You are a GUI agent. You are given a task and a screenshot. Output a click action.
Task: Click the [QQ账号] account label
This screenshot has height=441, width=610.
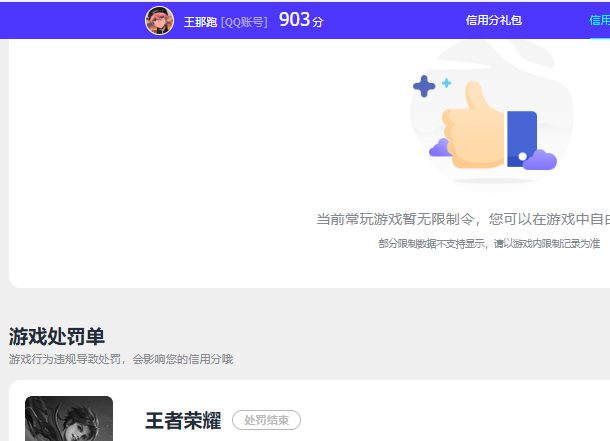tap(244, 22)
